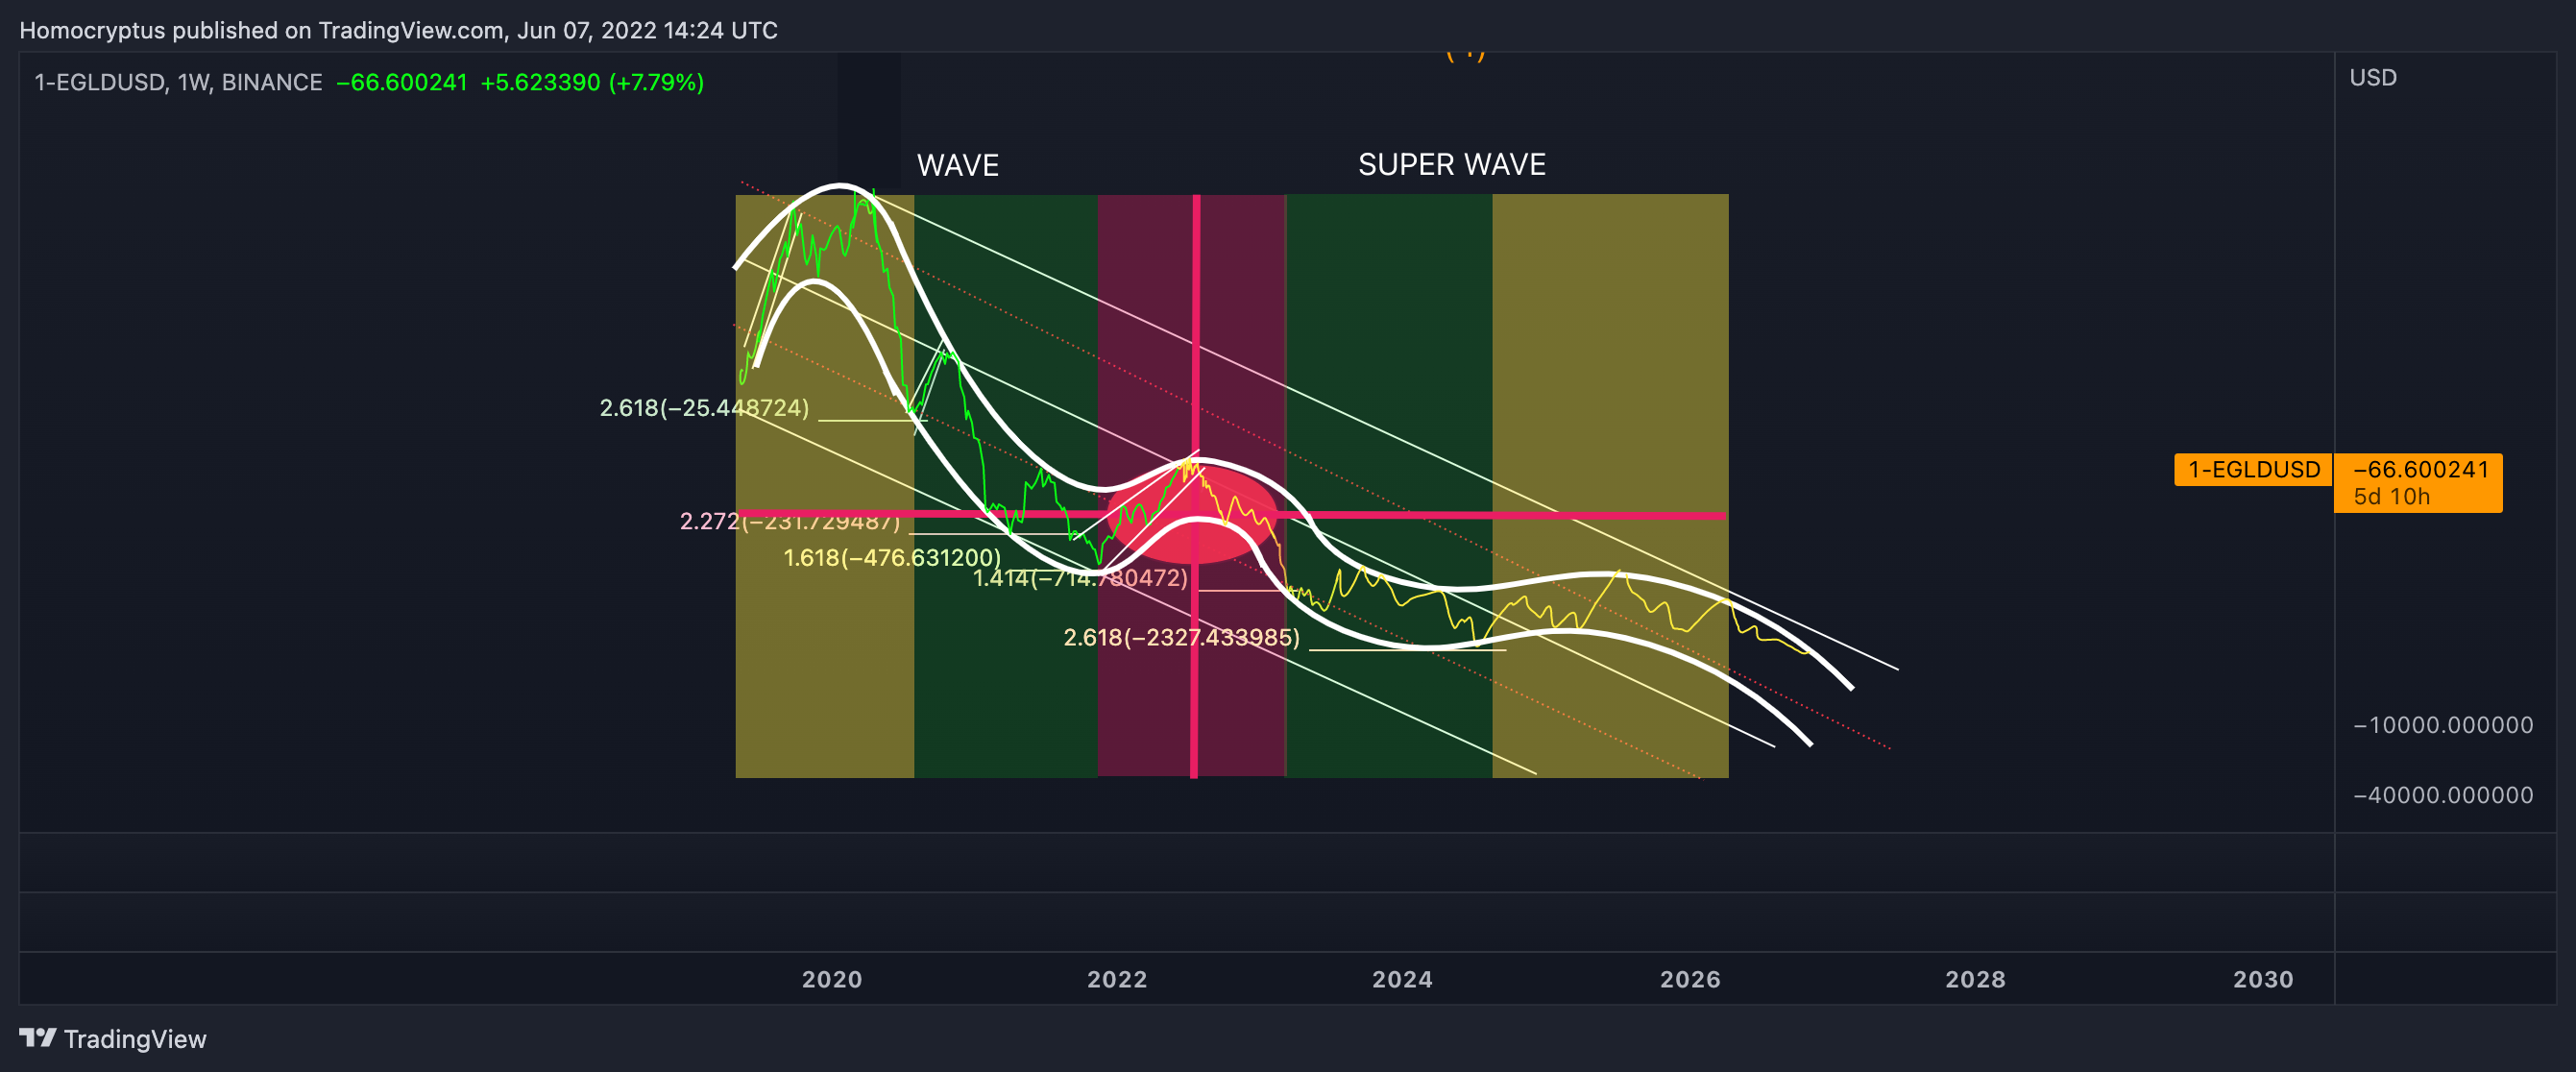The width and height of the screenshot is (2576, 1072).
Task: Click the SUPER WAVE text label
Action: pyautogui.click(x=1451, y=164)
